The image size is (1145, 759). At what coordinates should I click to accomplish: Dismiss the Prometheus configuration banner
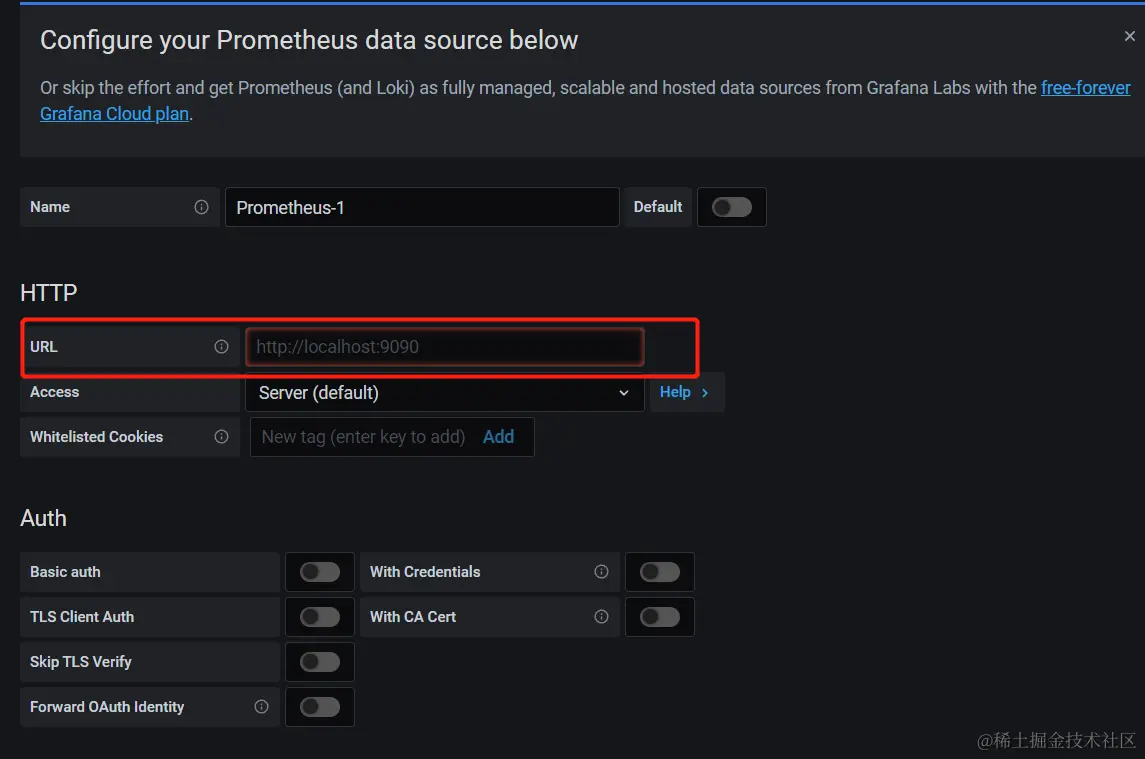pos(1129,37)
